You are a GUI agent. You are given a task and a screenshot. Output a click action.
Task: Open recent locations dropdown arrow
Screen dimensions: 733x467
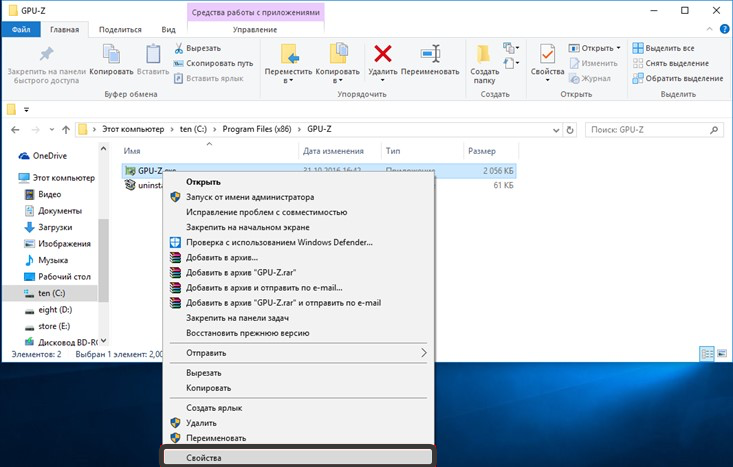coord(51,129)
